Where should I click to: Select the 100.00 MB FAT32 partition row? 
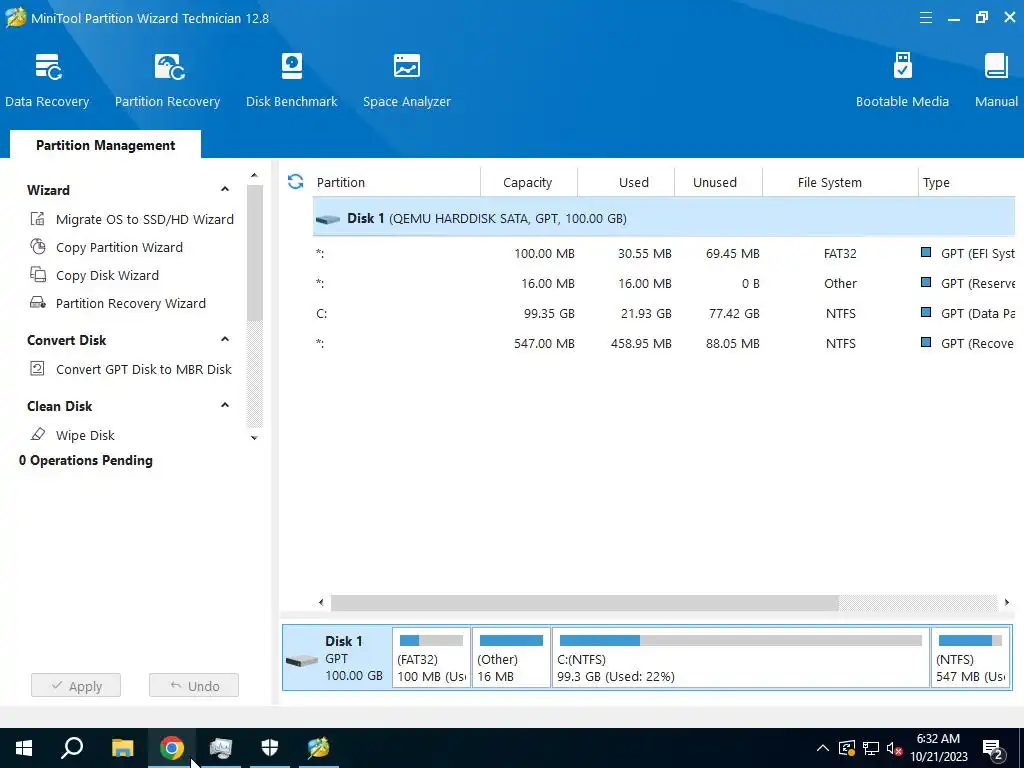664,253
